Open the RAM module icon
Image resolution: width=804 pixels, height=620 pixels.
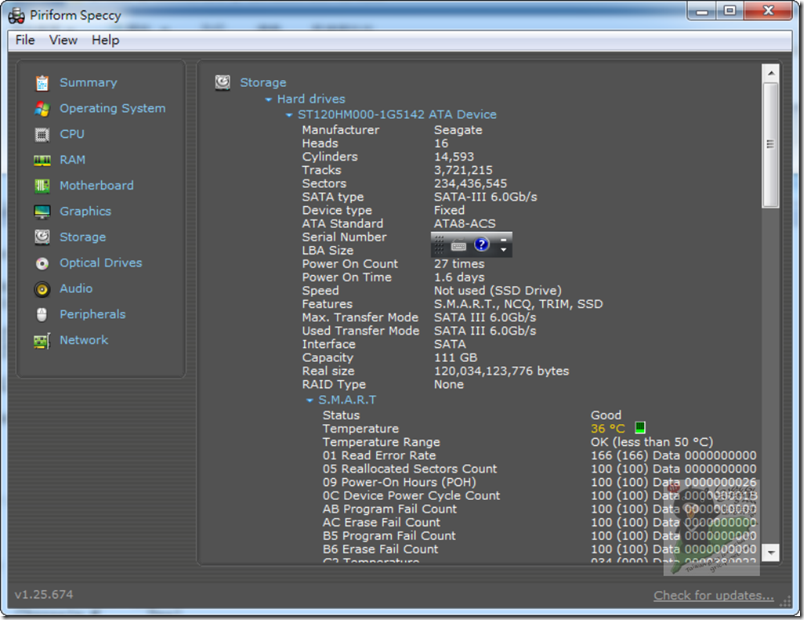tap(42, 160)
